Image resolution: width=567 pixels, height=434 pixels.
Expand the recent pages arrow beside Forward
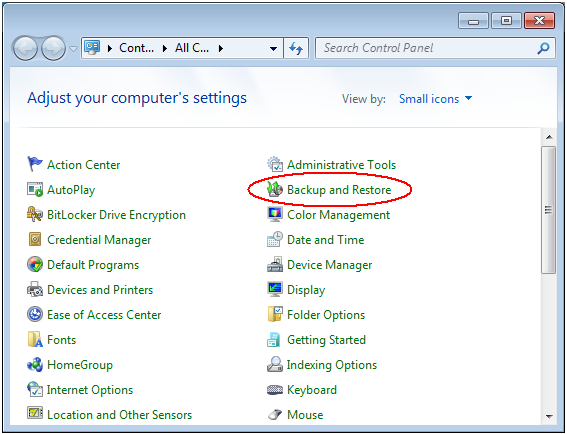[x=73, y=48]
